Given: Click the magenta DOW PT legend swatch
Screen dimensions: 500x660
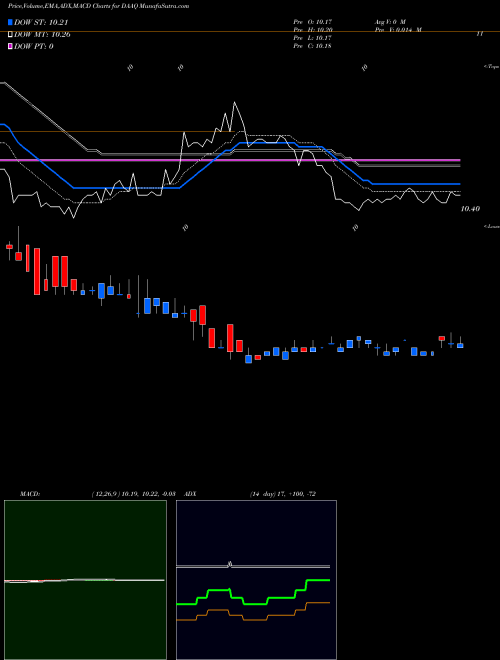Looking at the screenshot, I should click(10, 46).
